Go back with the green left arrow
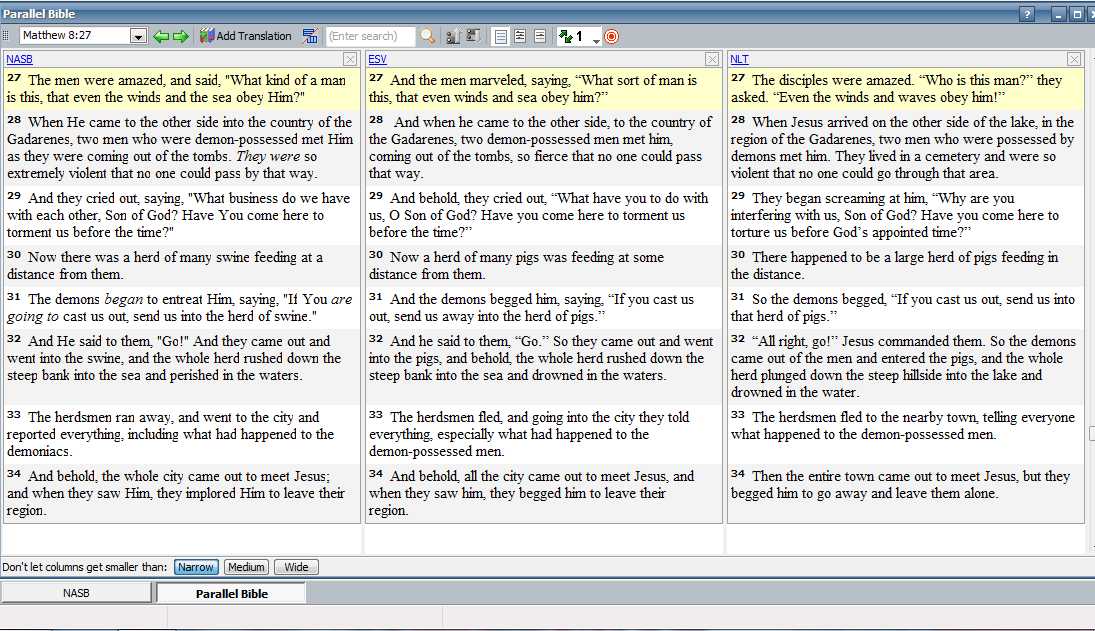Viewport: 1095px width, 631px height. click(161, 36)
